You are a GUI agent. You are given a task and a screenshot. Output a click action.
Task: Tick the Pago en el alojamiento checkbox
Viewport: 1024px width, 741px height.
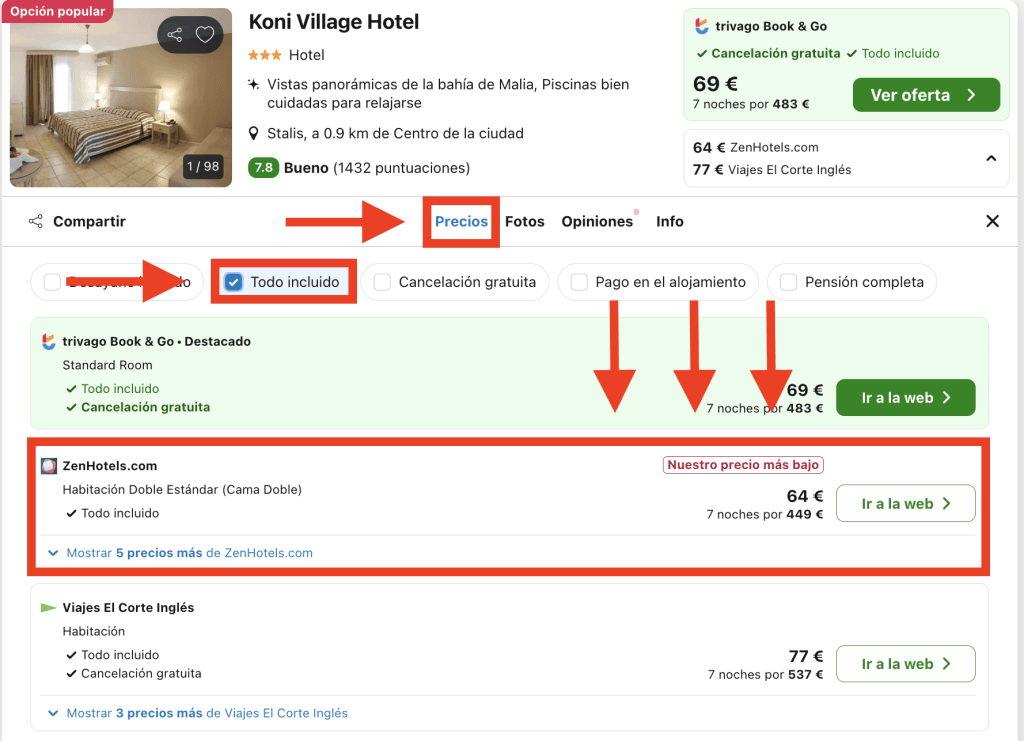(x=579, y=282)
